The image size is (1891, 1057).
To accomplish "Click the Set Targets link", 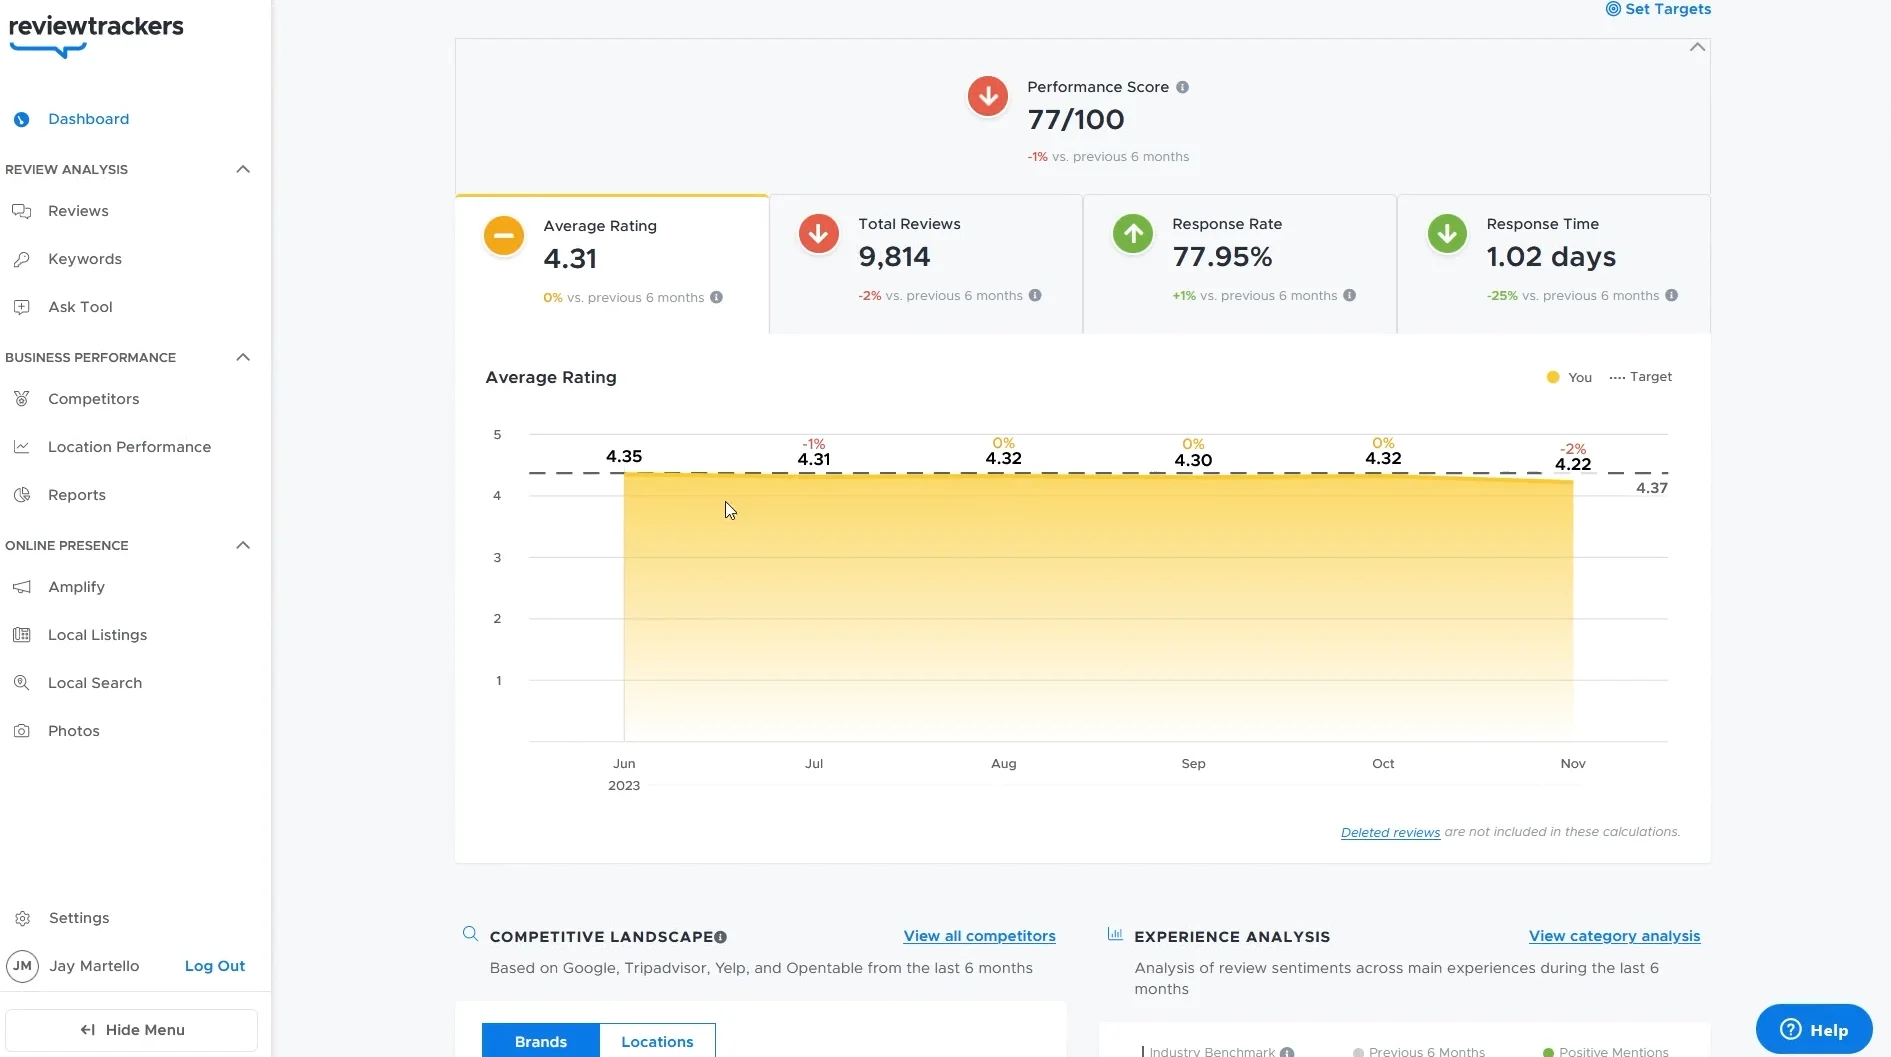I will 1658,9.
